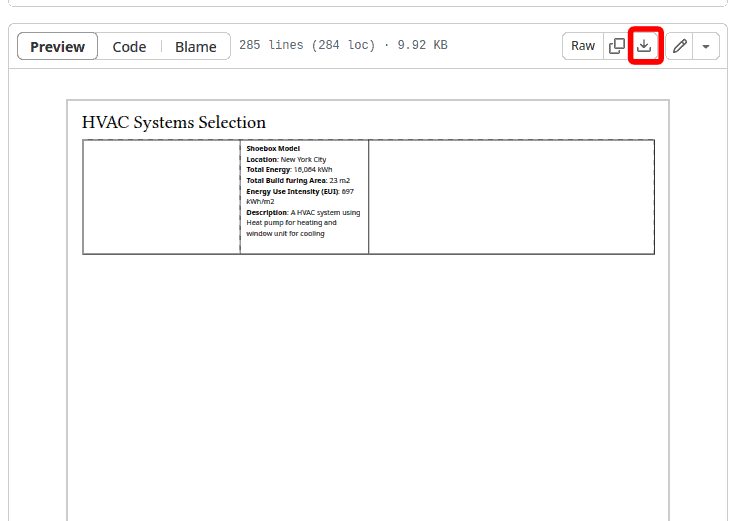The height and width of the screenshot is (521, 730).
Task: Open the Raw file view
Action: (583, 46)
